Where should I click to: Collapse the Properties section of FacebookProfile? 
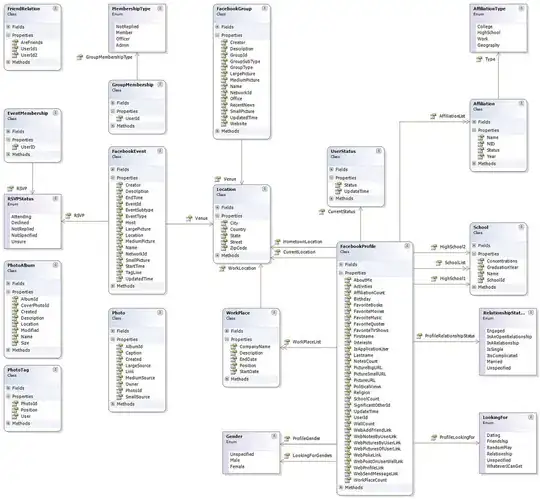click(341, 273)
